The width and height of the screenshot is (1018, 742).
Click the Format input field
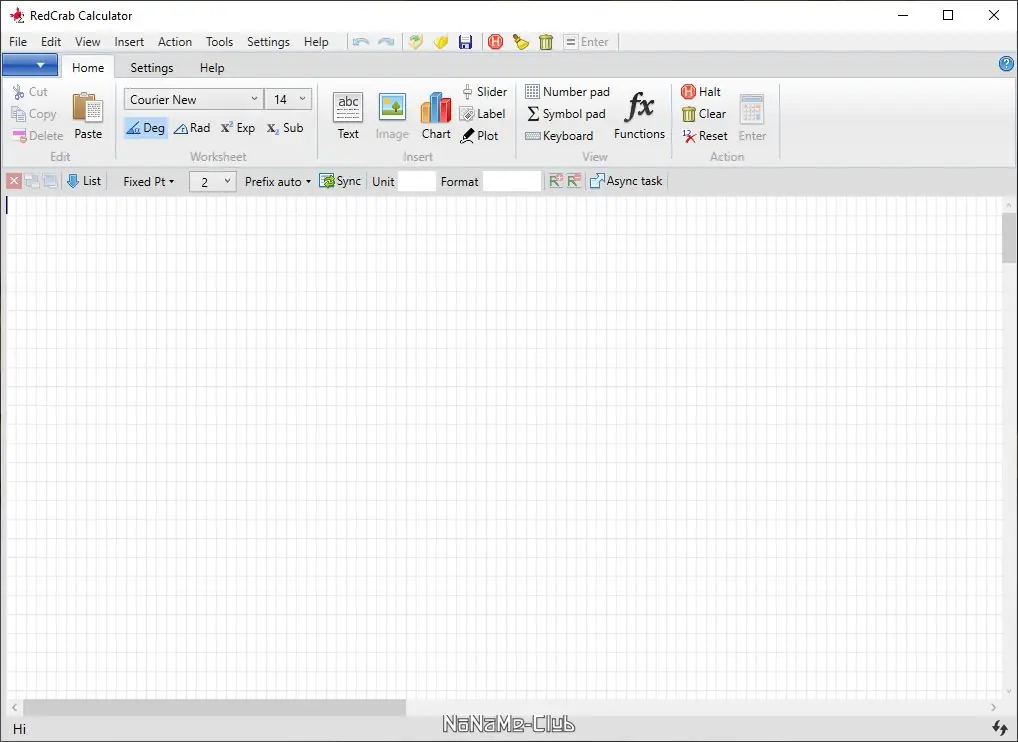(512, 182)
